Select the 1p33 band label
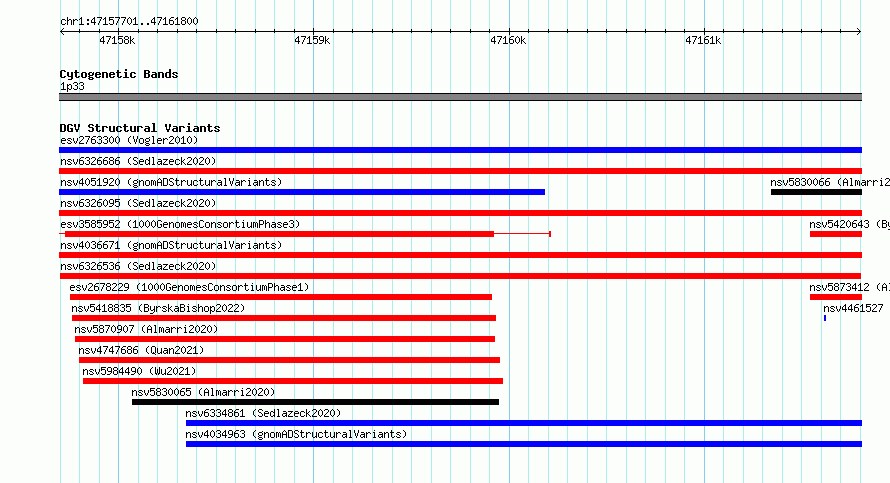 click(72, 86)
